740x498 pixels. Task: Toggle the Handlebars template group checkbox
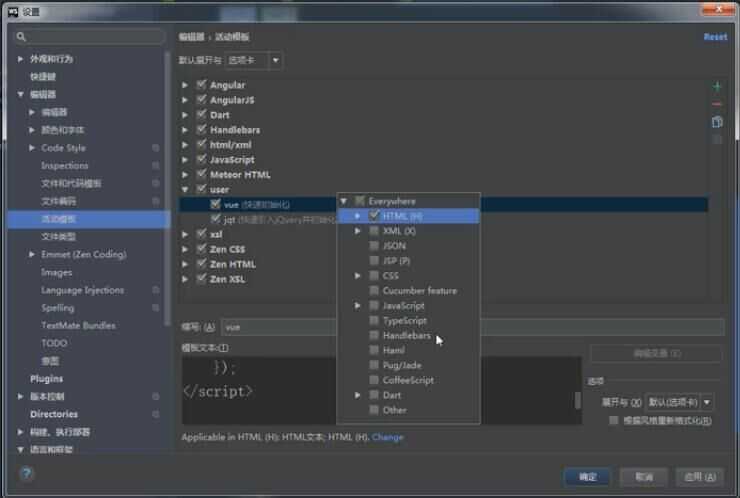click(x=202, y=129)
